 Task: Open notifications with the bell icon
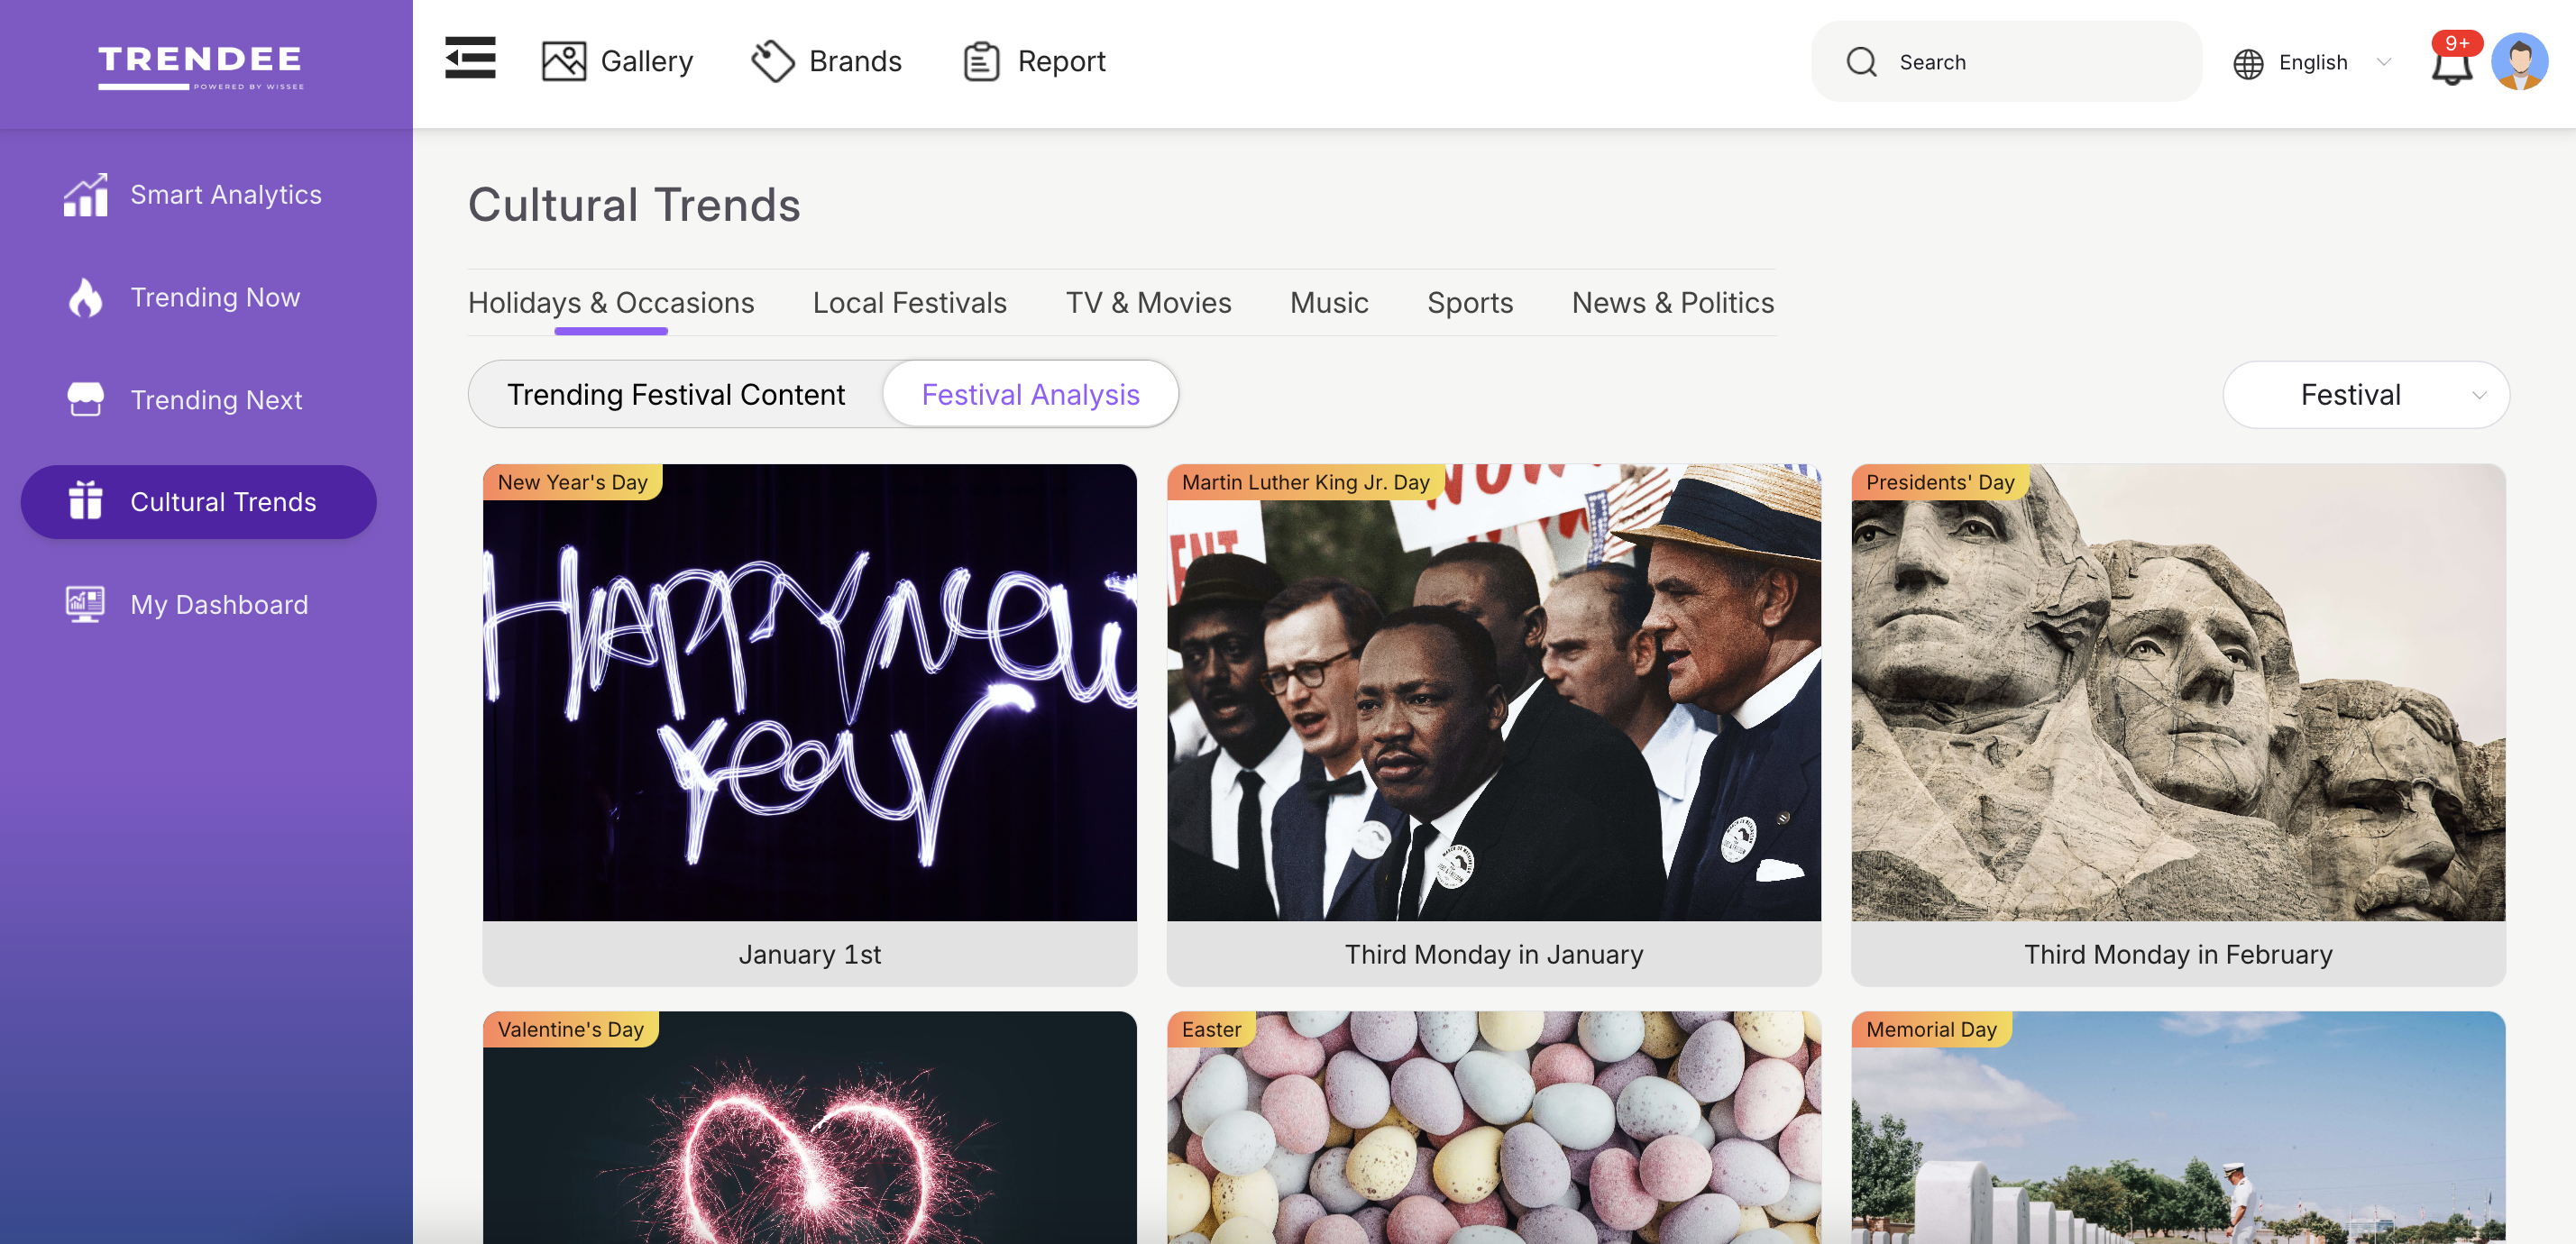click(x=2451, y=68)
